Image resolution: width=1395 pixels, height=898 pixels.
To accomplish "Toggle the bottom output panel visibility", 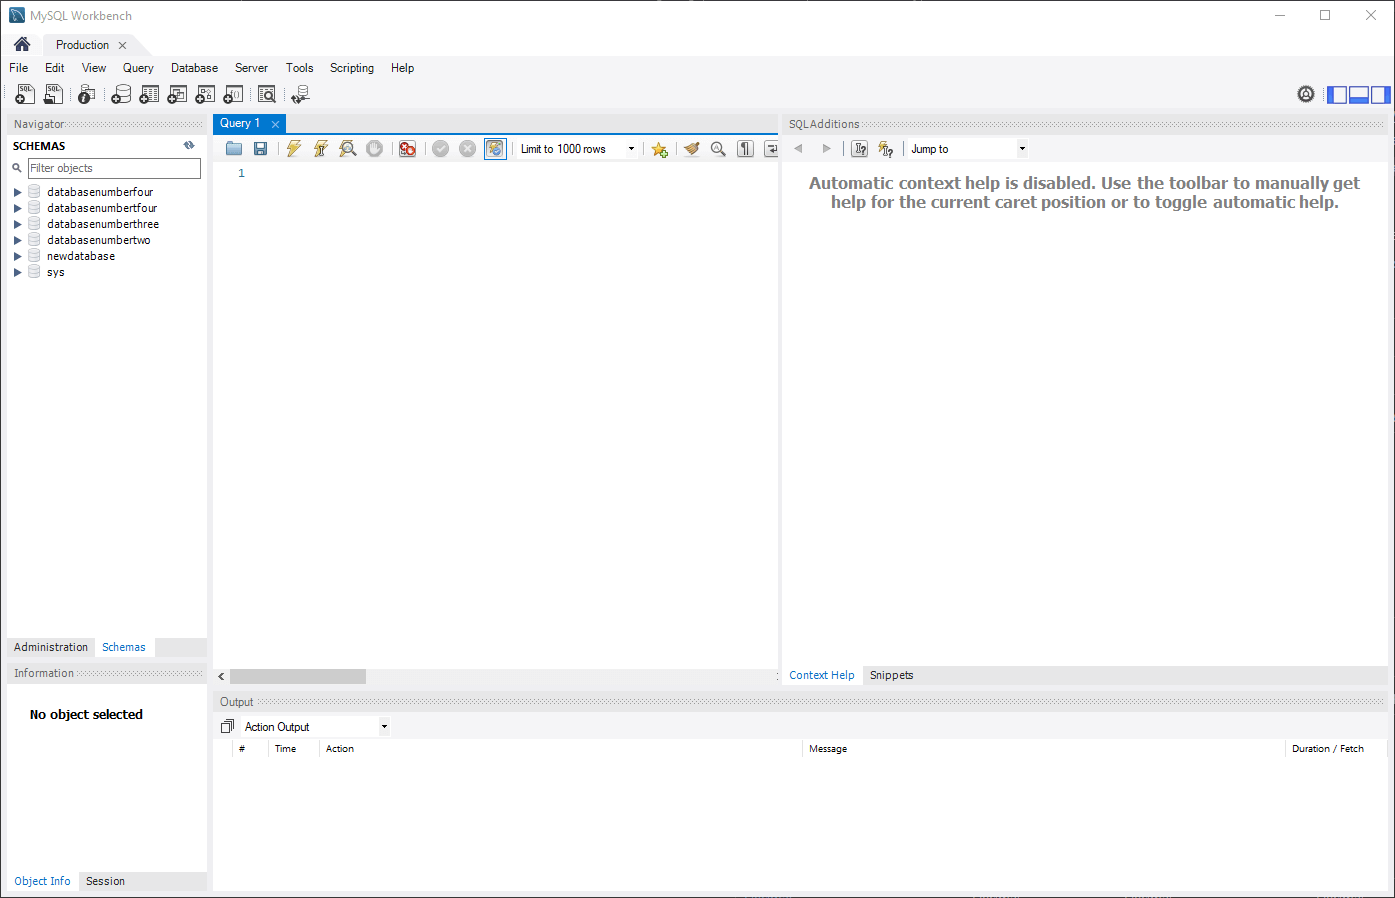I will pos(1359,95).
